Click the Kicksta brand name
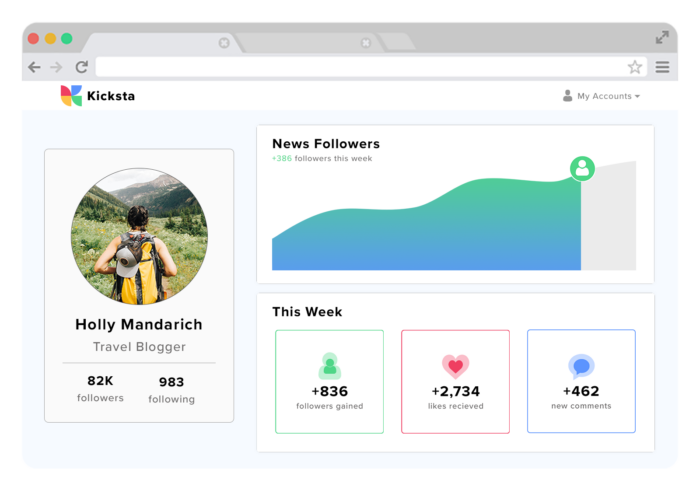The height and width of the screenshot is (490, 700). tap(111, 96)
